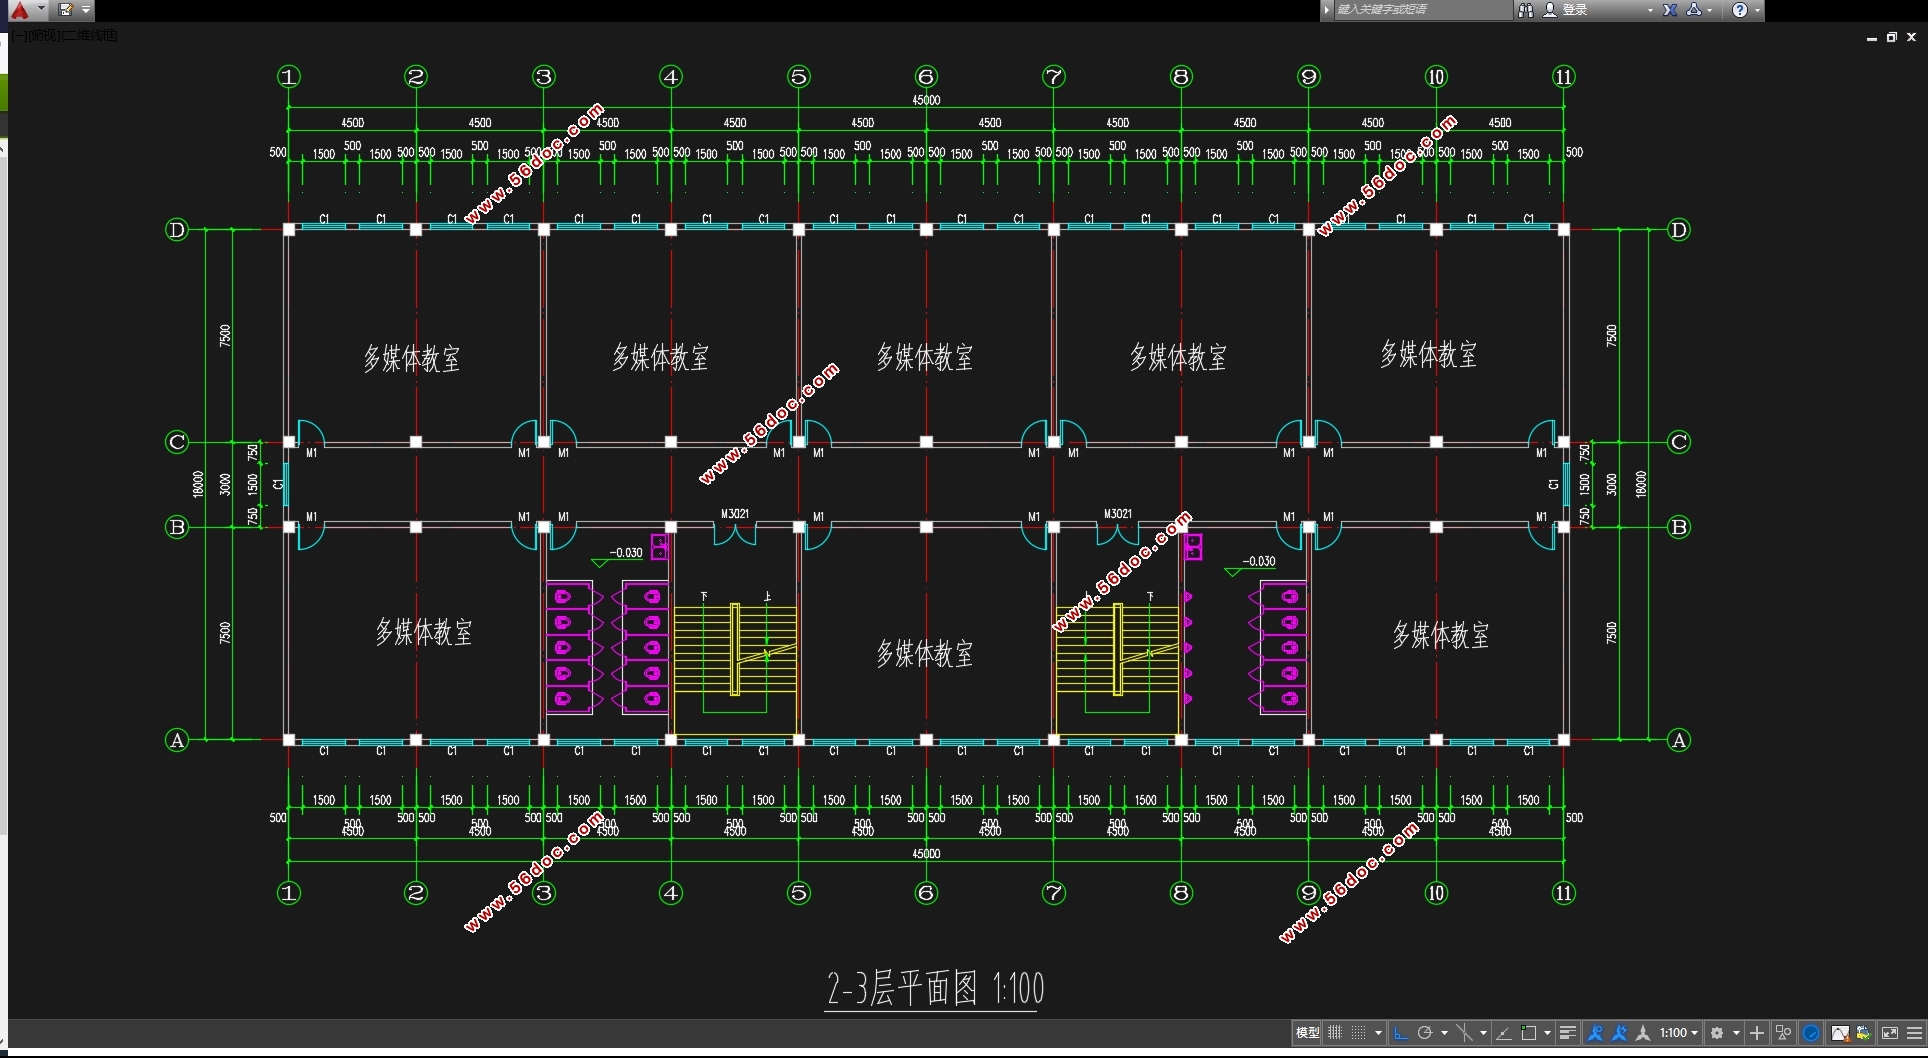Viewport: 1928px width, 1058px height.
Task: Toggle ortho mode in the status bar
Action: [1400, 1033]
